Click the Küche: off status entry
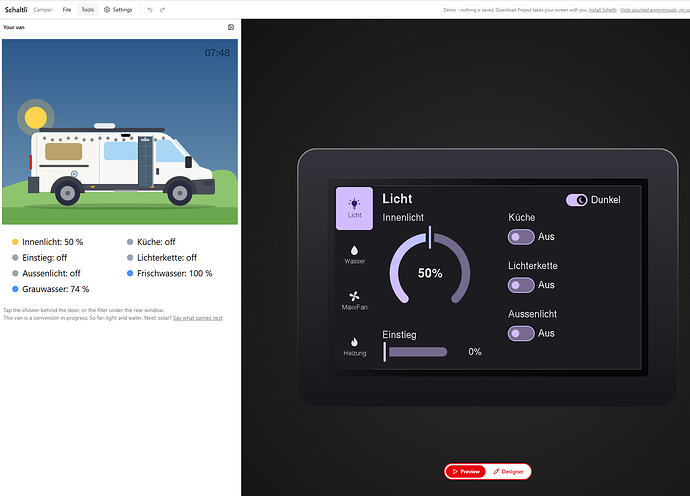The height and width of the screenshot is (496, 690). [x=151, y=242]
